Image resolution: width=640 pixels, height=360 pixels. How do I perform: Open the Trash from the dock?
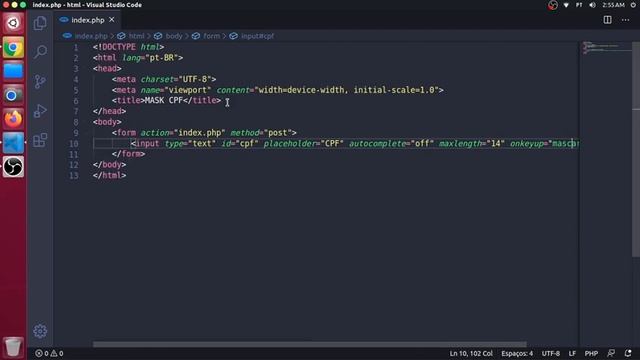13,347
